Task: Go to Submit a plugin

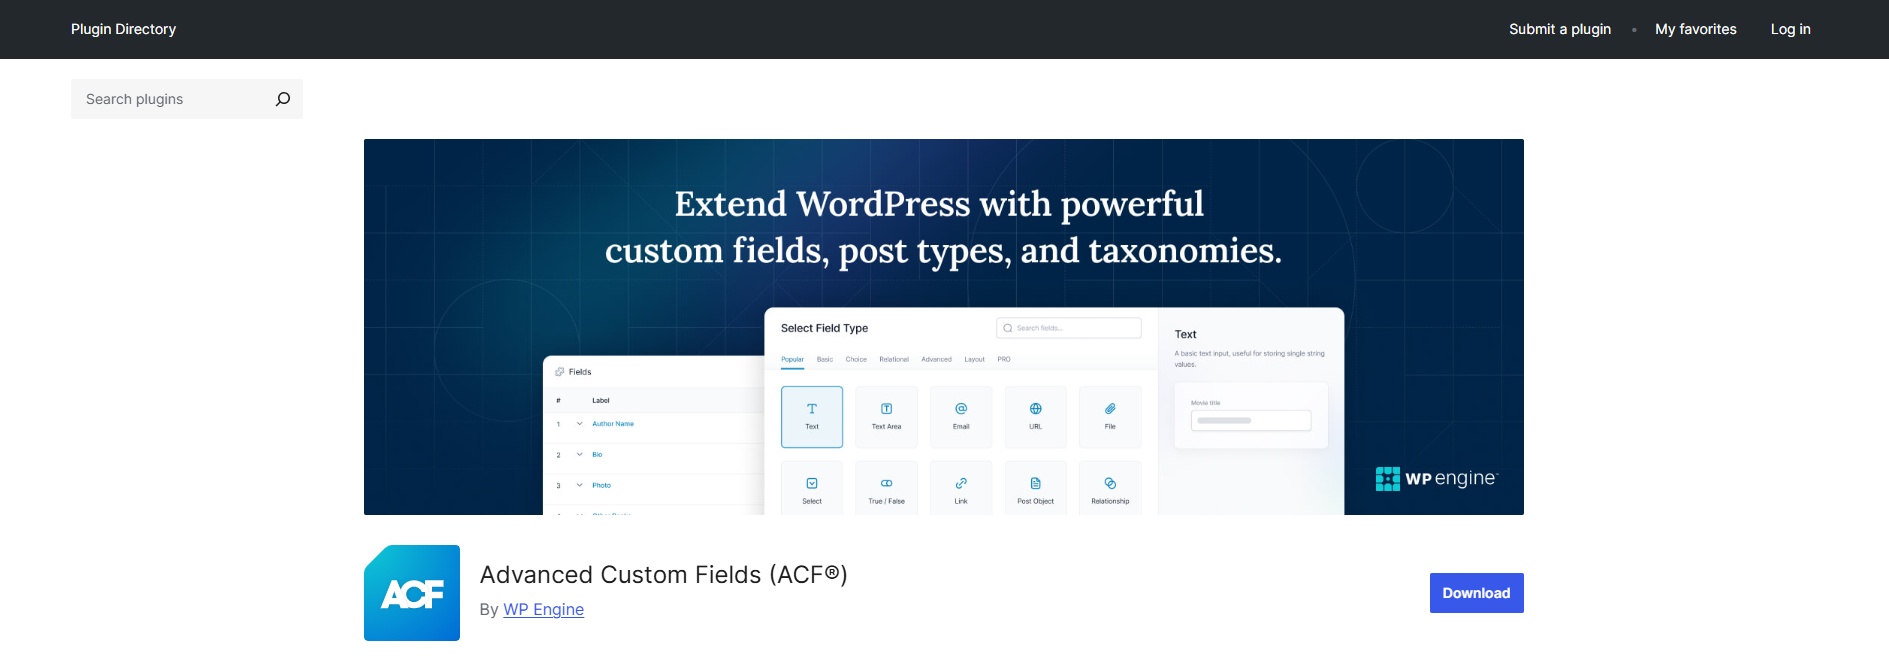Action: tap(1560, 29)
